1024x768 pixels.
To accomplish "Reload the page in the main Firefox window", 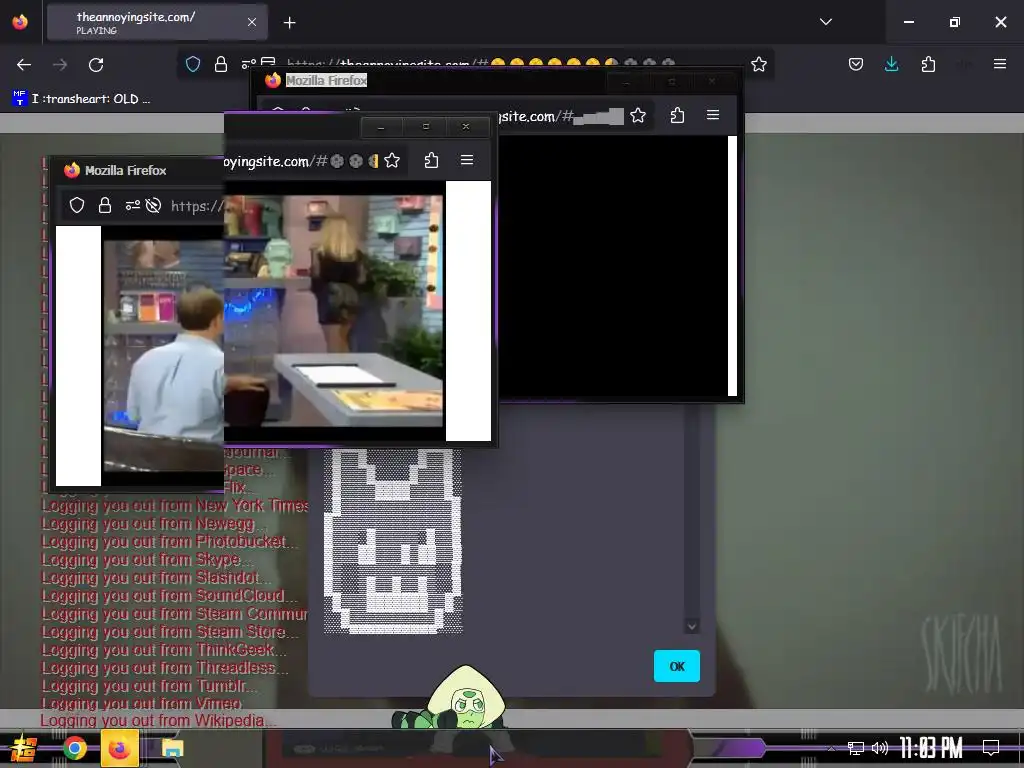I will pyautogui.click(x=96, y=65).
